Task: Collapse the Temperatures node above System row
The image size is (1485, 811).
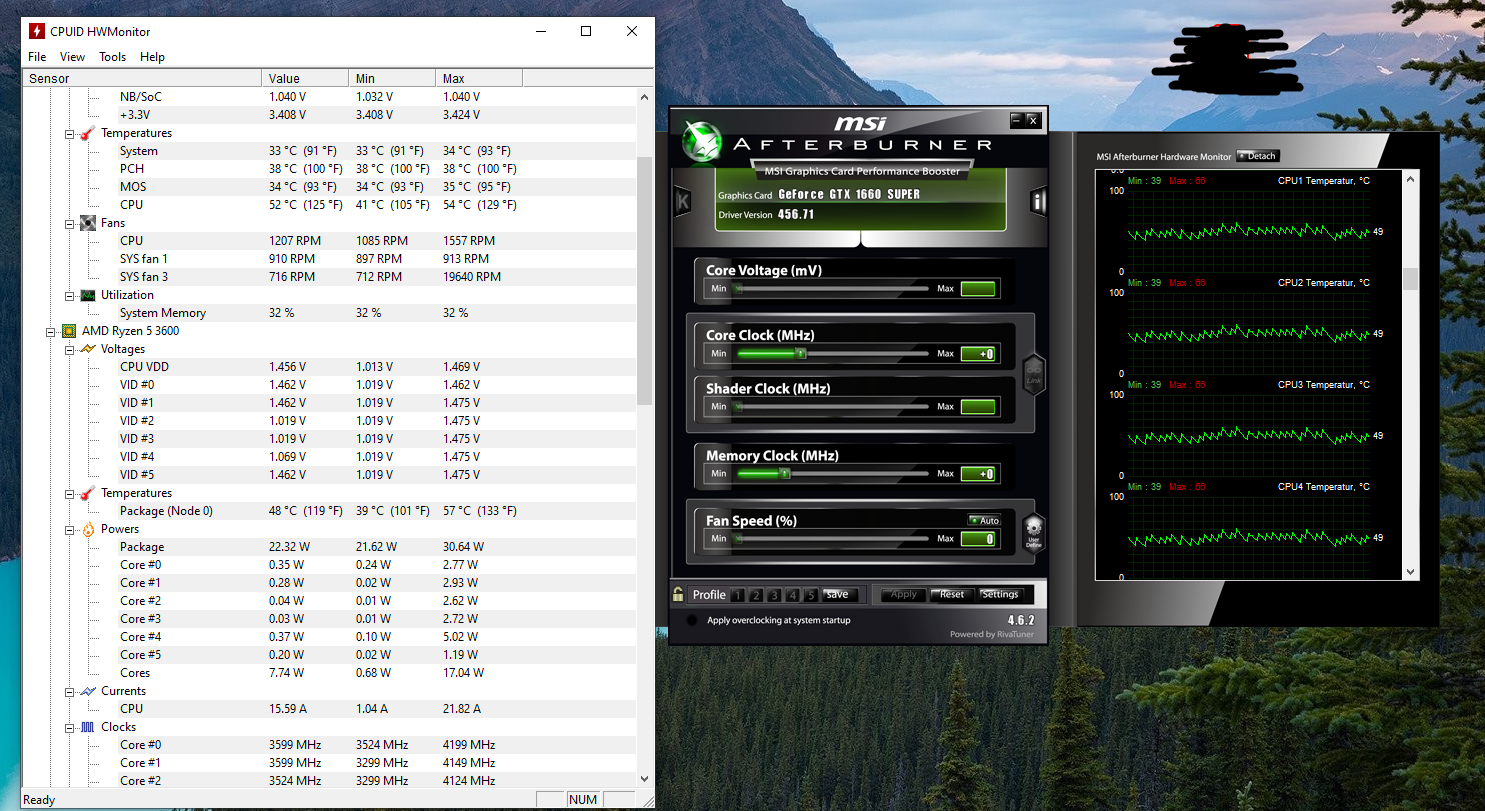Action: (70, 134)
